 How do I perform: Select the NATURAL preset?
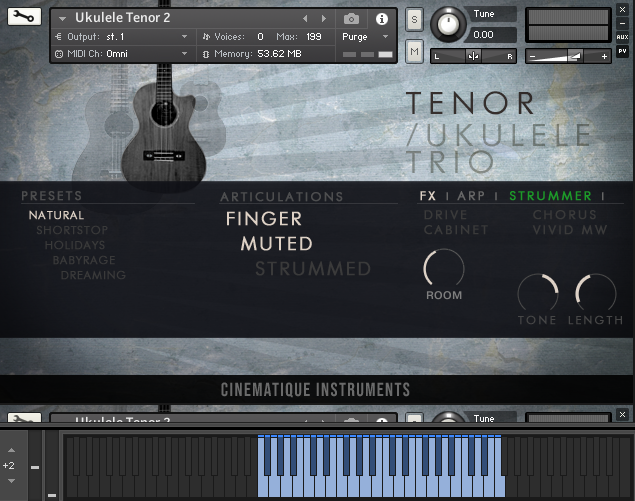point(56,215)
